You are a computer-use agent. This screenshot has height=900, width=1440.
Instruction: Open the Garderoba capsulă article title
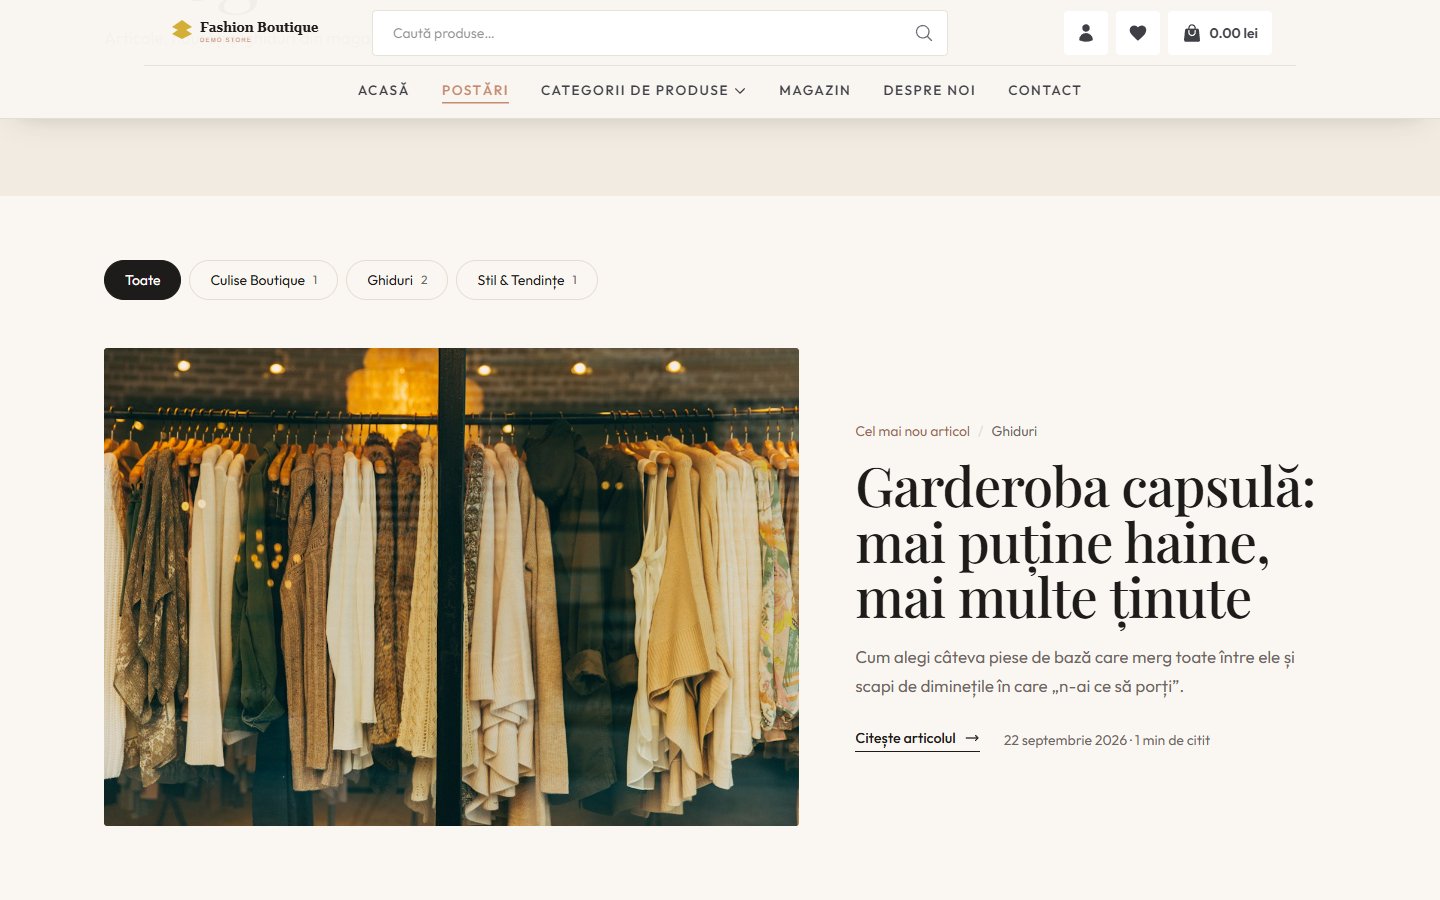pos(1085,543)
